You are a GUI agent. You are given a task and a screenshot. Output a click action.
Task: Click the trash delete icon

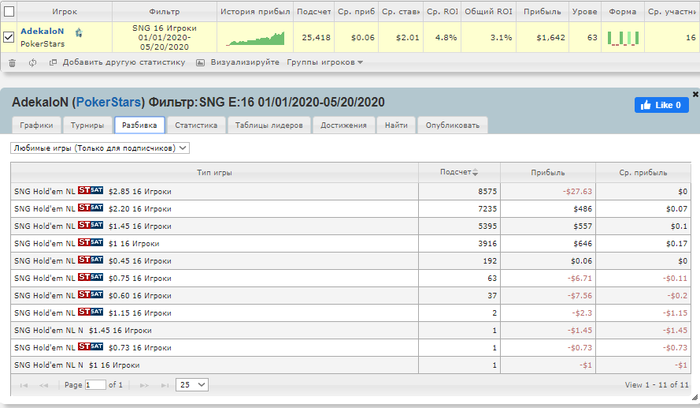12,63
